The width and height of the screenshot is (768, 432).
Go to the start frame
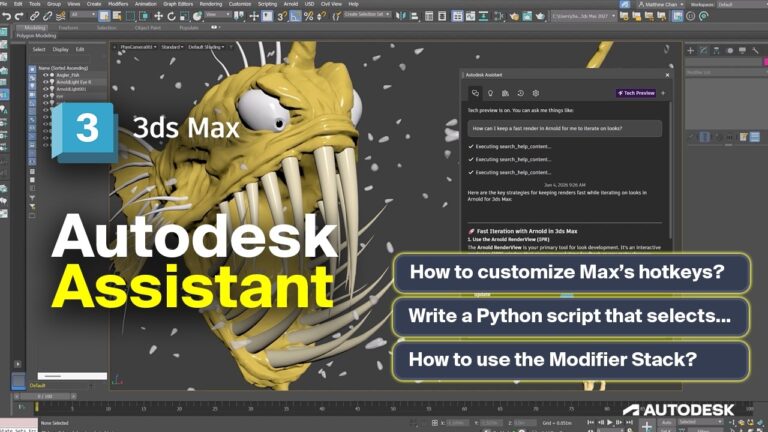[591, 422]
